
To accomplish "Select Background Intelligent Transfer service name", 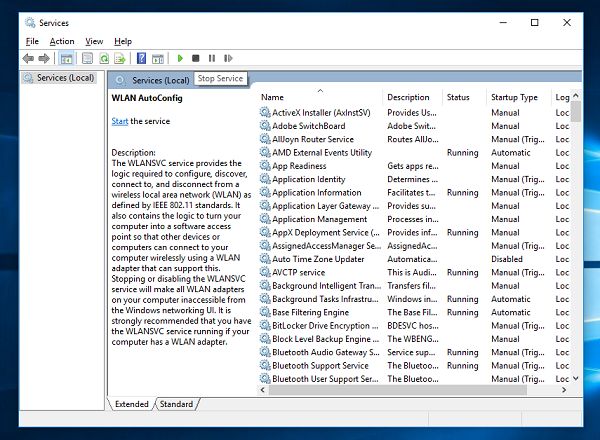I will (x=326, y=285).
